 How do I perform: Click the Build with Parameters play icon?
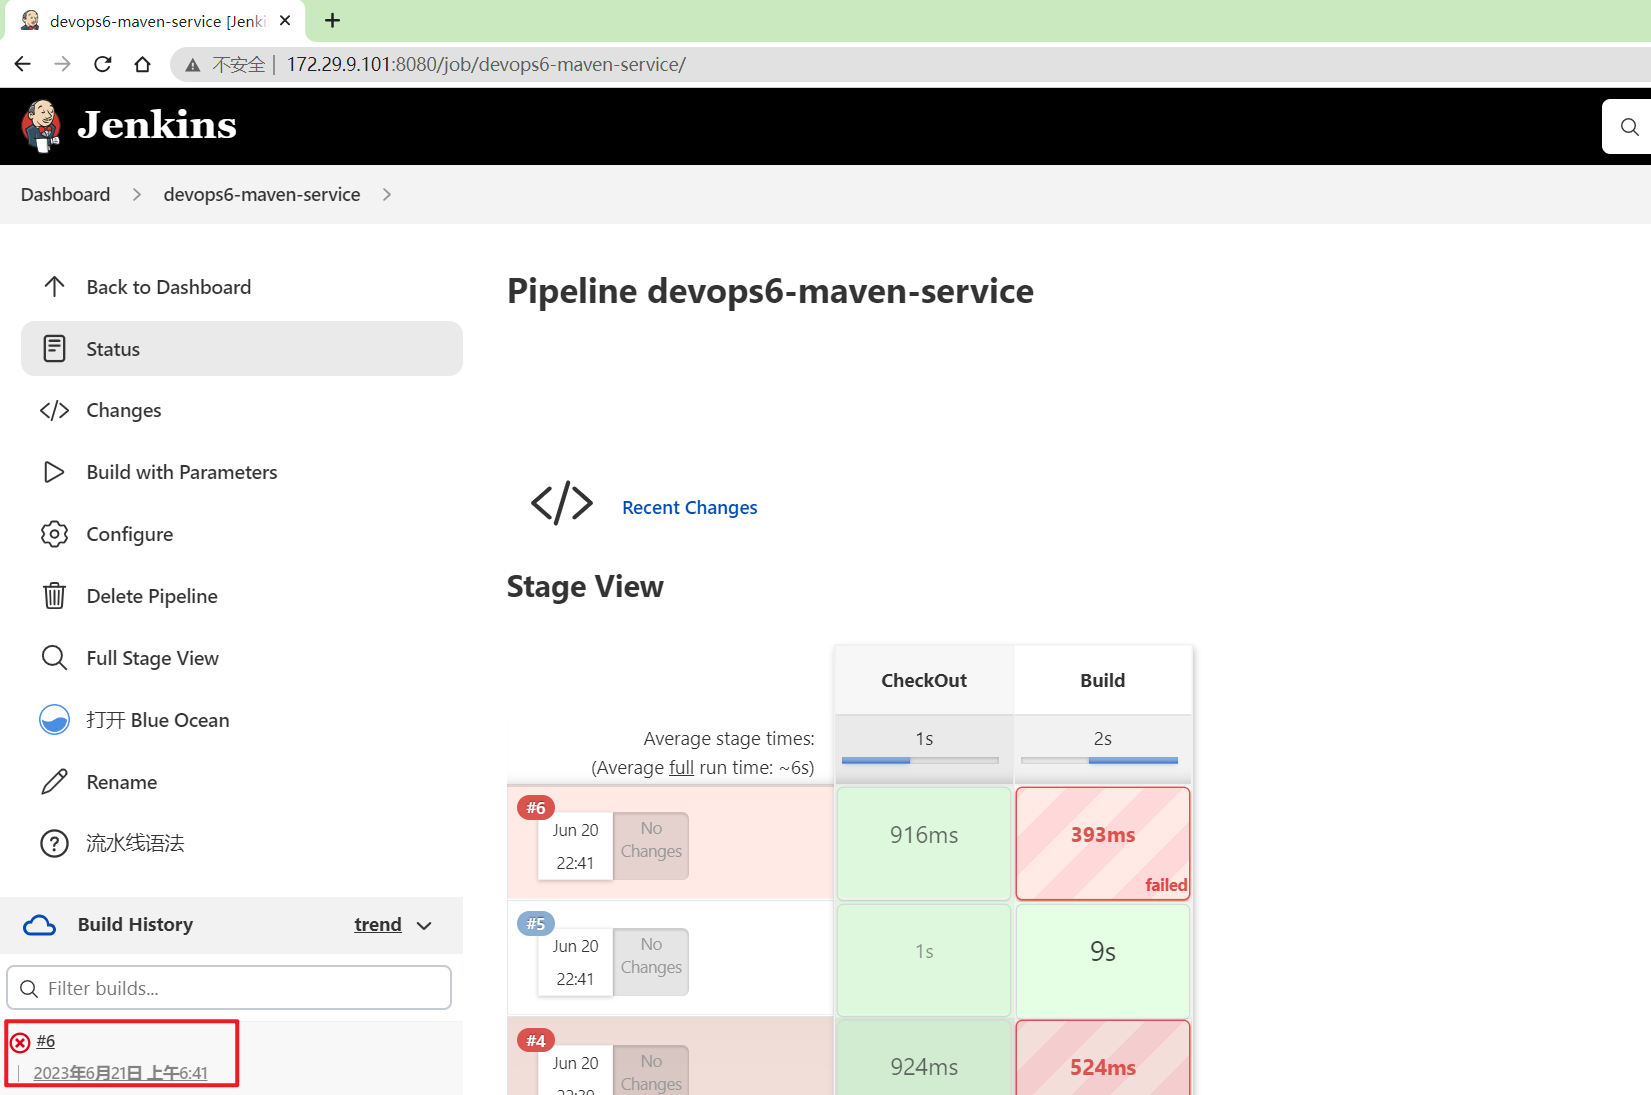54,472
